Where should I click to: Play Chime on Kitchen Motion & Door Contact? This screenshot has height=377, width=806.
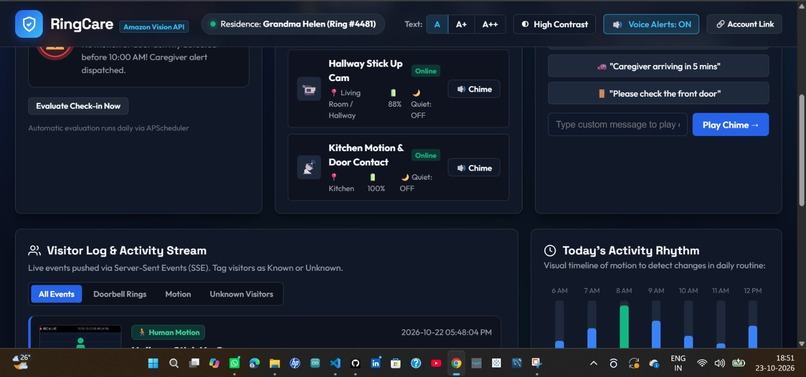click(474, 168)
